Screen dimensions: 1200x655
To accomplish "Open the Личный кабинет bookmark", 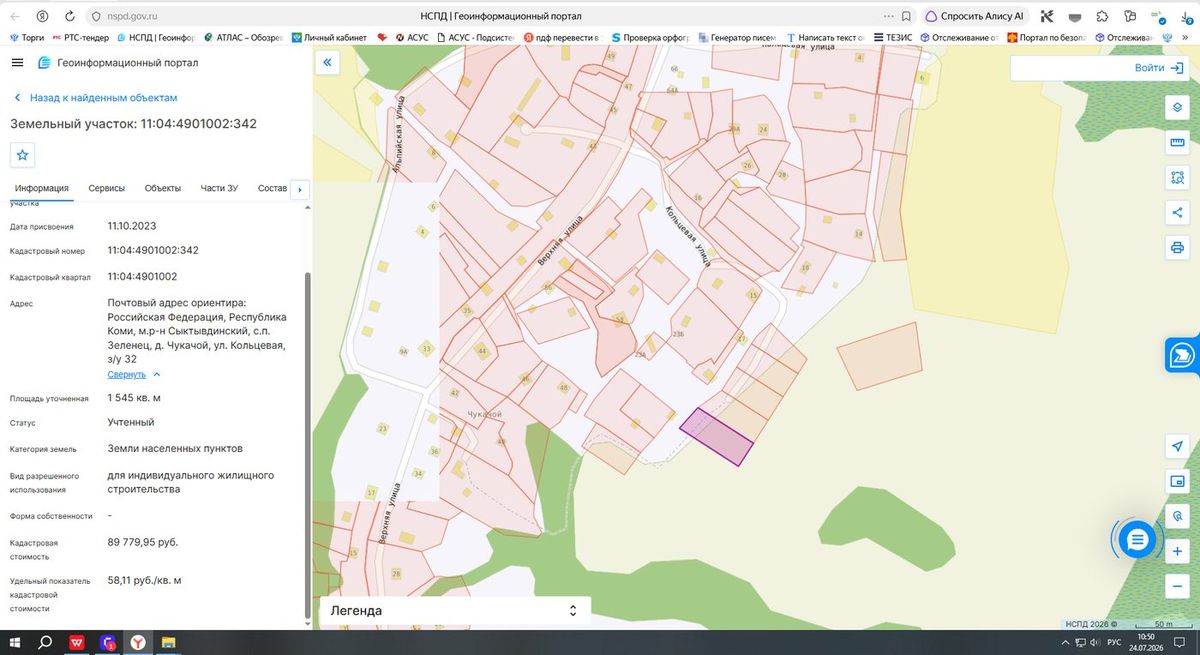I will [329, 37].
